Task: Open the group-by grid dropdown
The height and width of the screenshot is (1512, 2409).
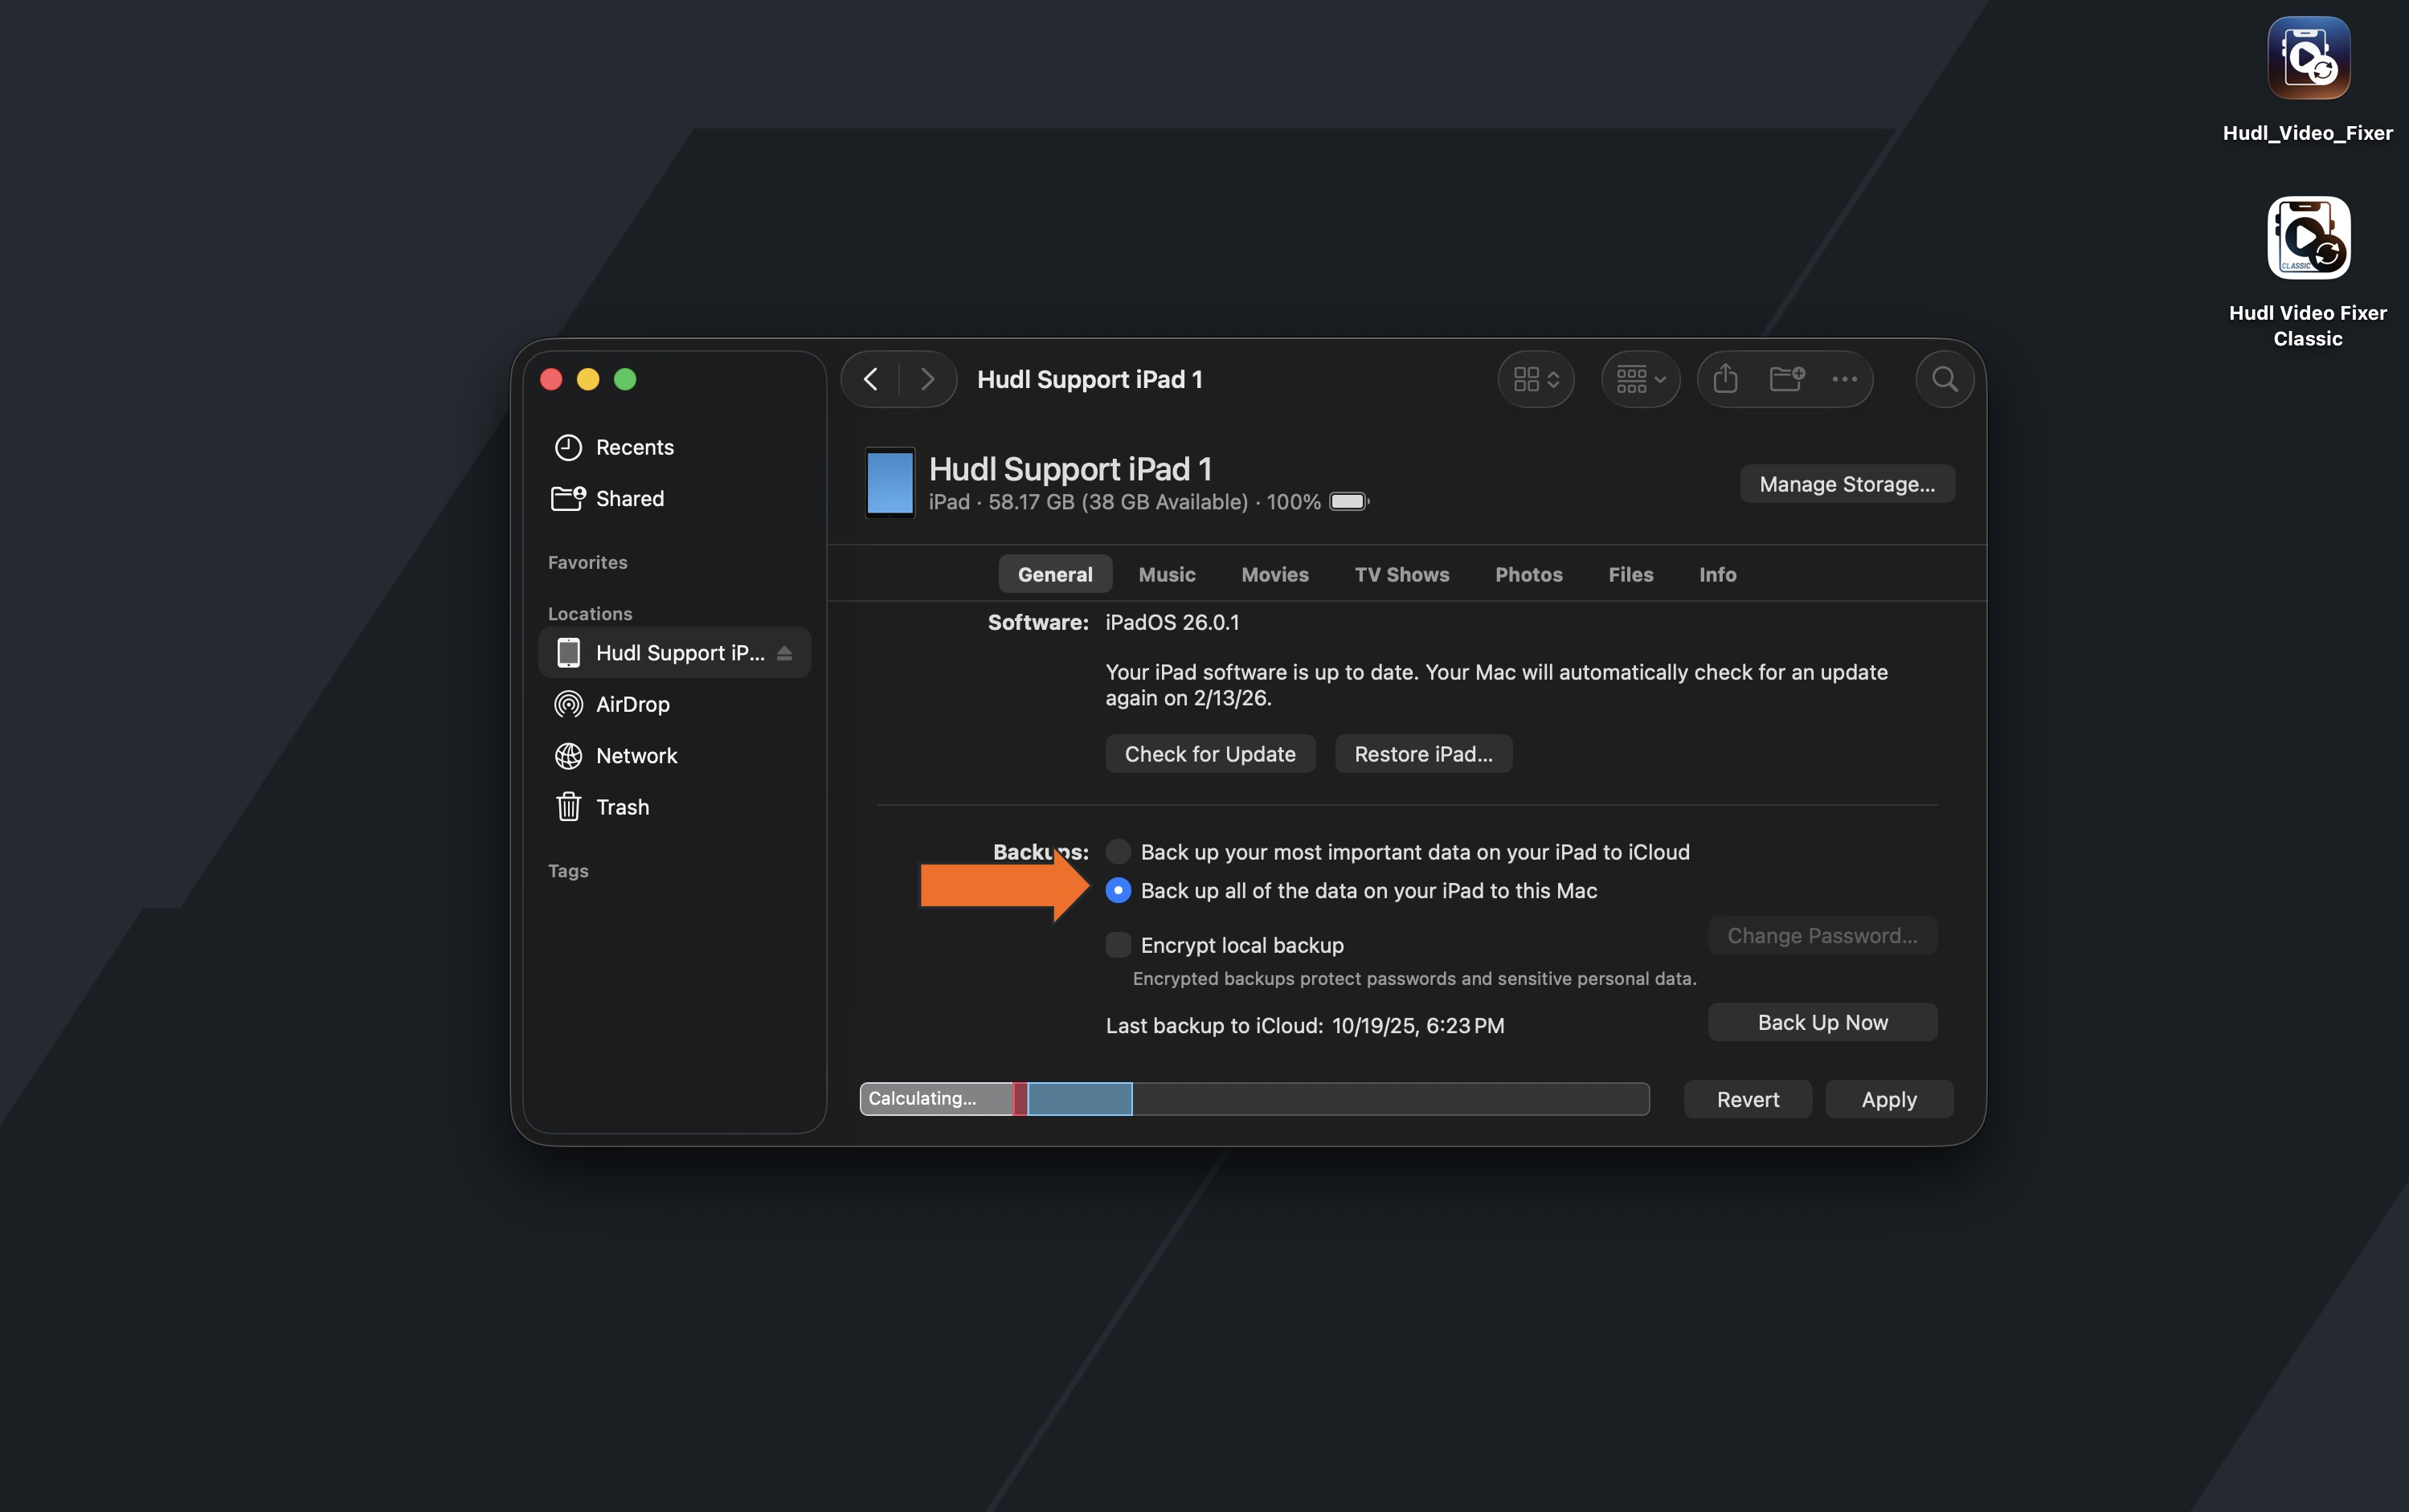Action: [x=1640, y=379]
